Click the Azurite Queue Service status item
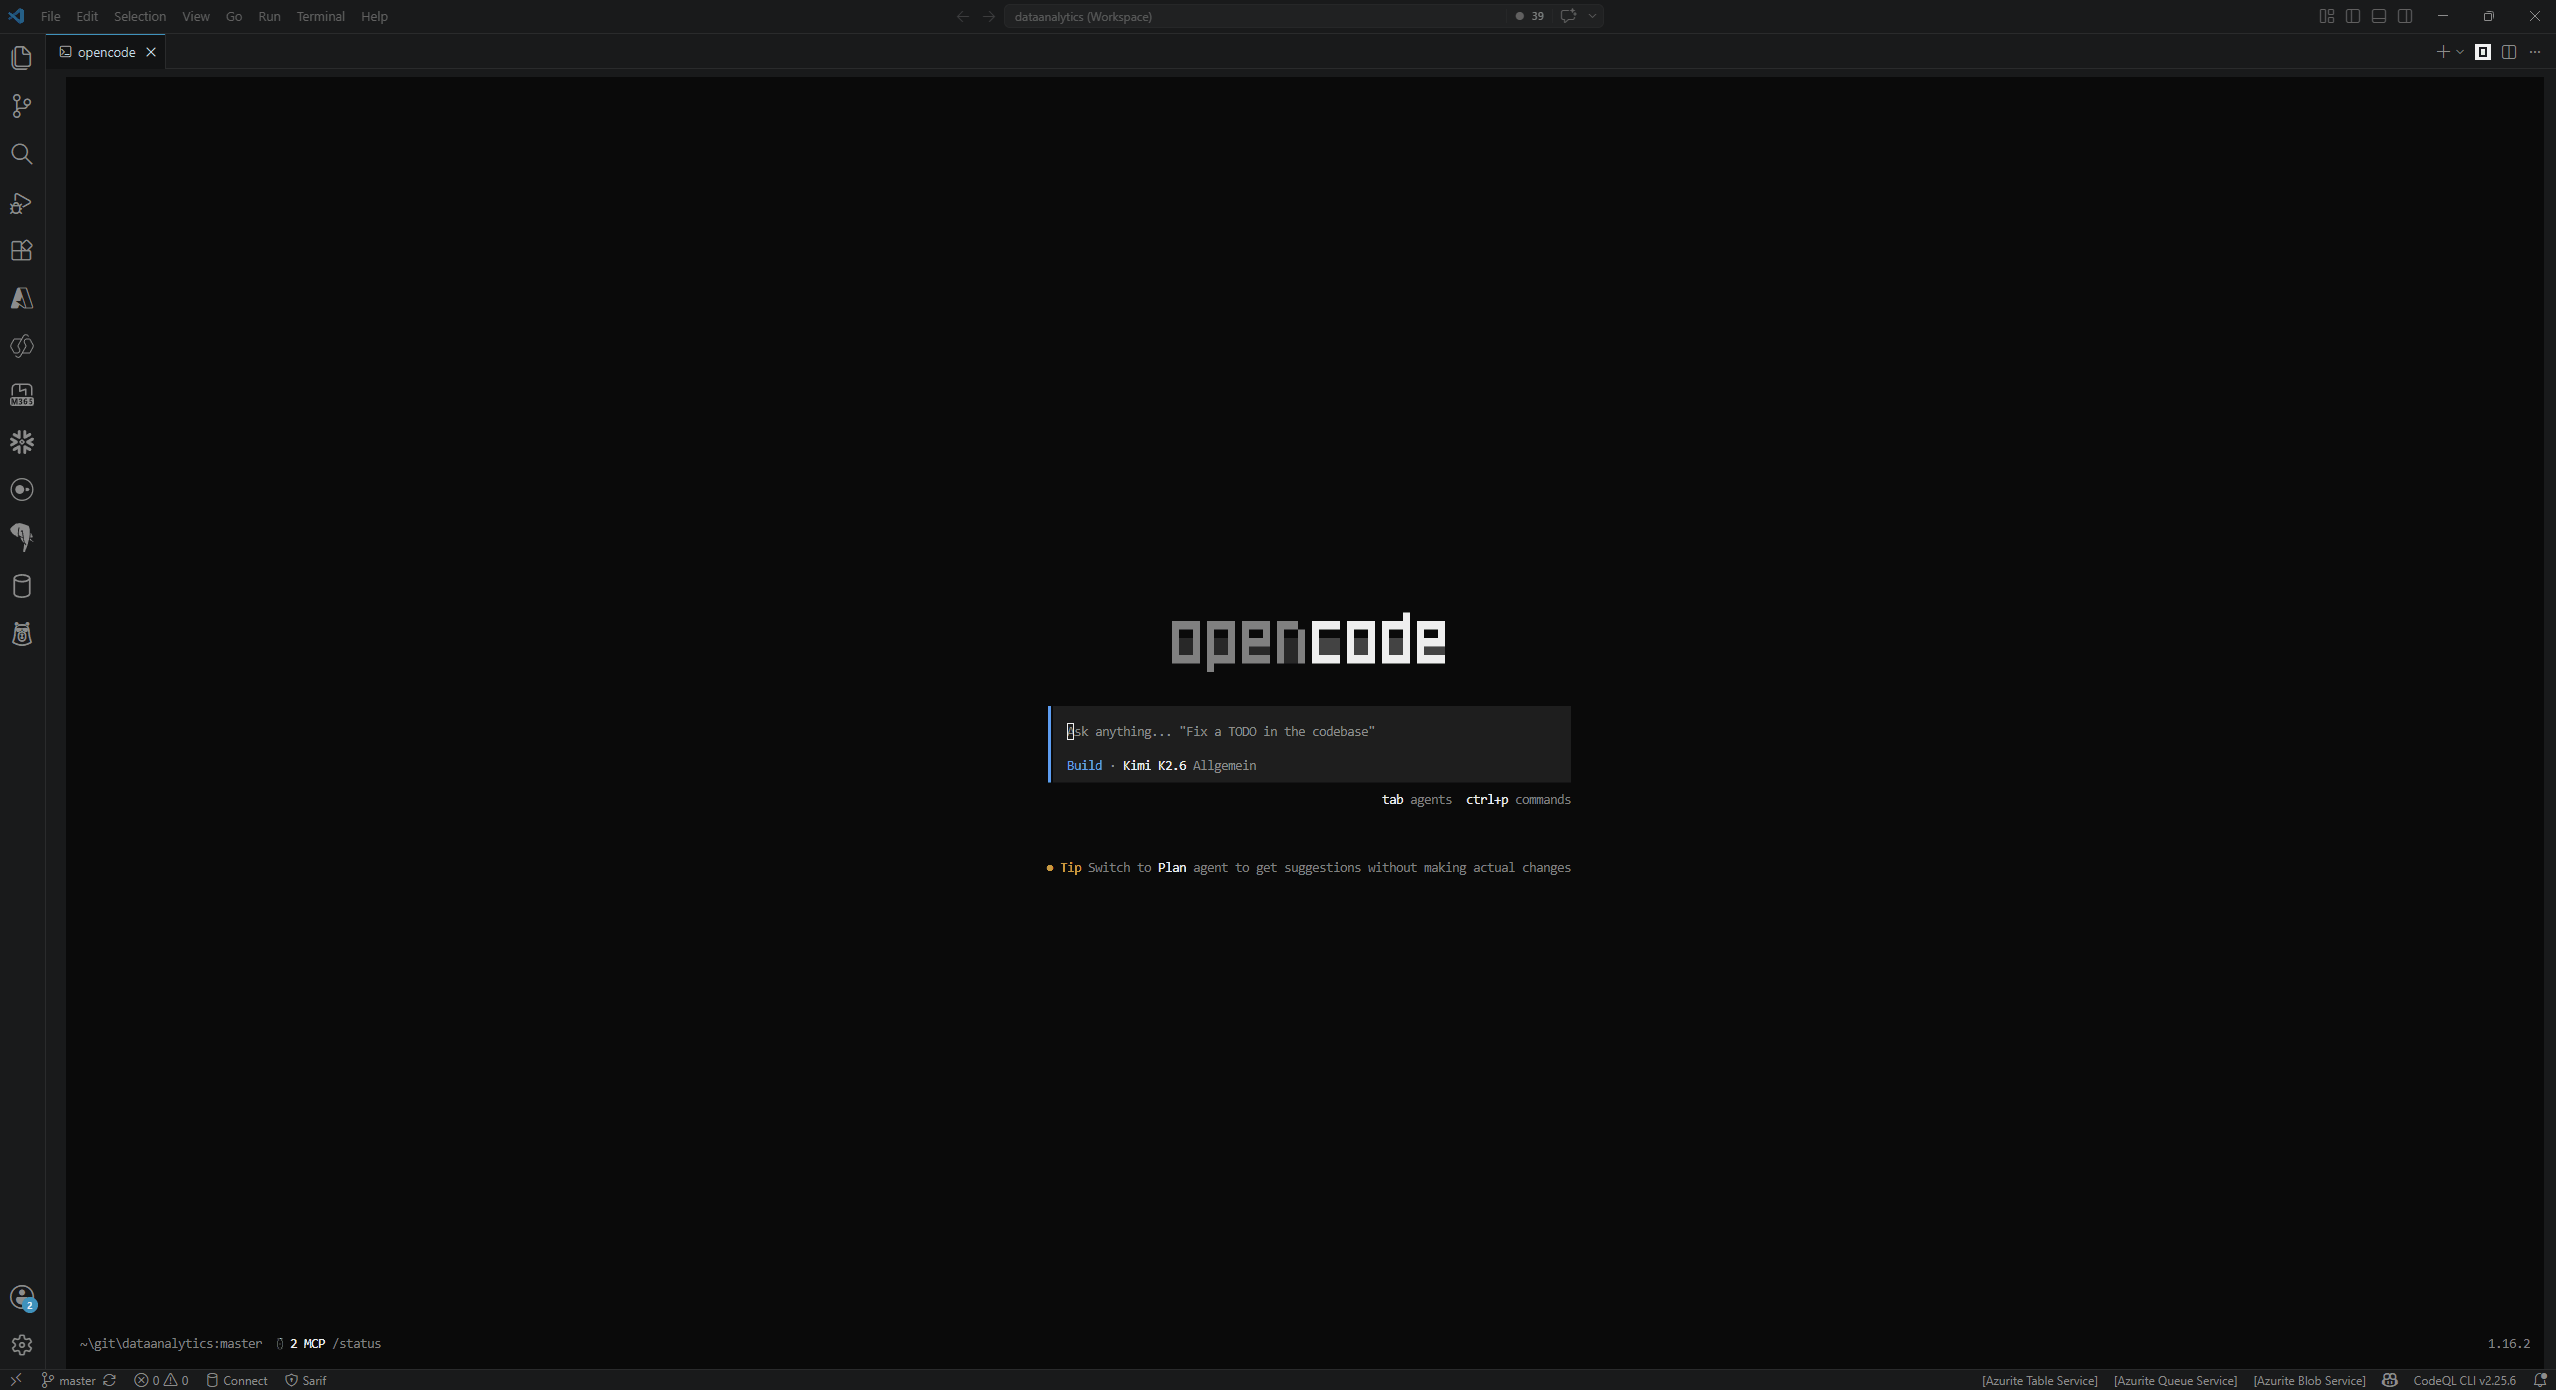 2175,1380
